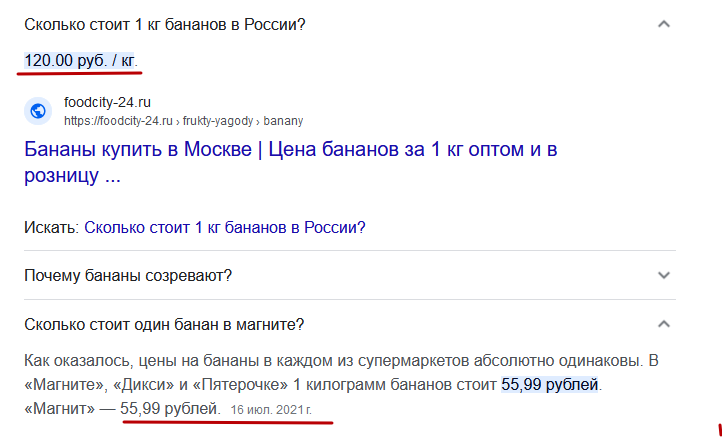Click the "Почему бананы созревают?" question text
Viewport: 722px width, 440px height.
click(x=128, y=276)
